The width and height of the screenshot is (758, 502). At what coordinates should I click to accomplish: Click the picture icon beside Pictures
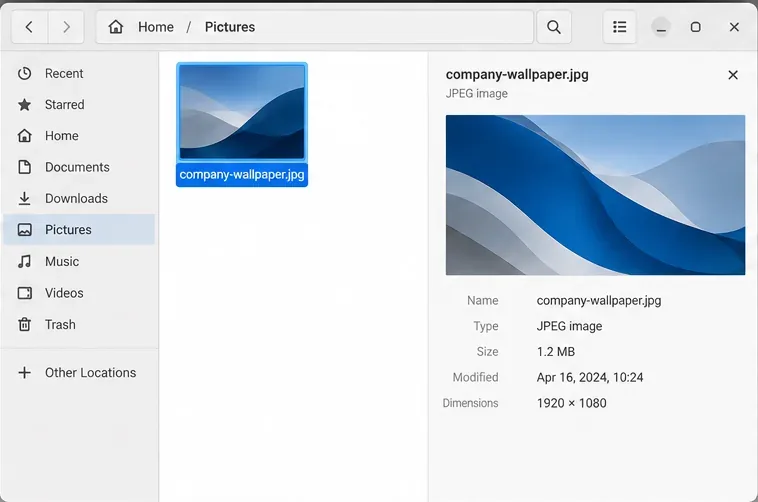coord(25,230)
